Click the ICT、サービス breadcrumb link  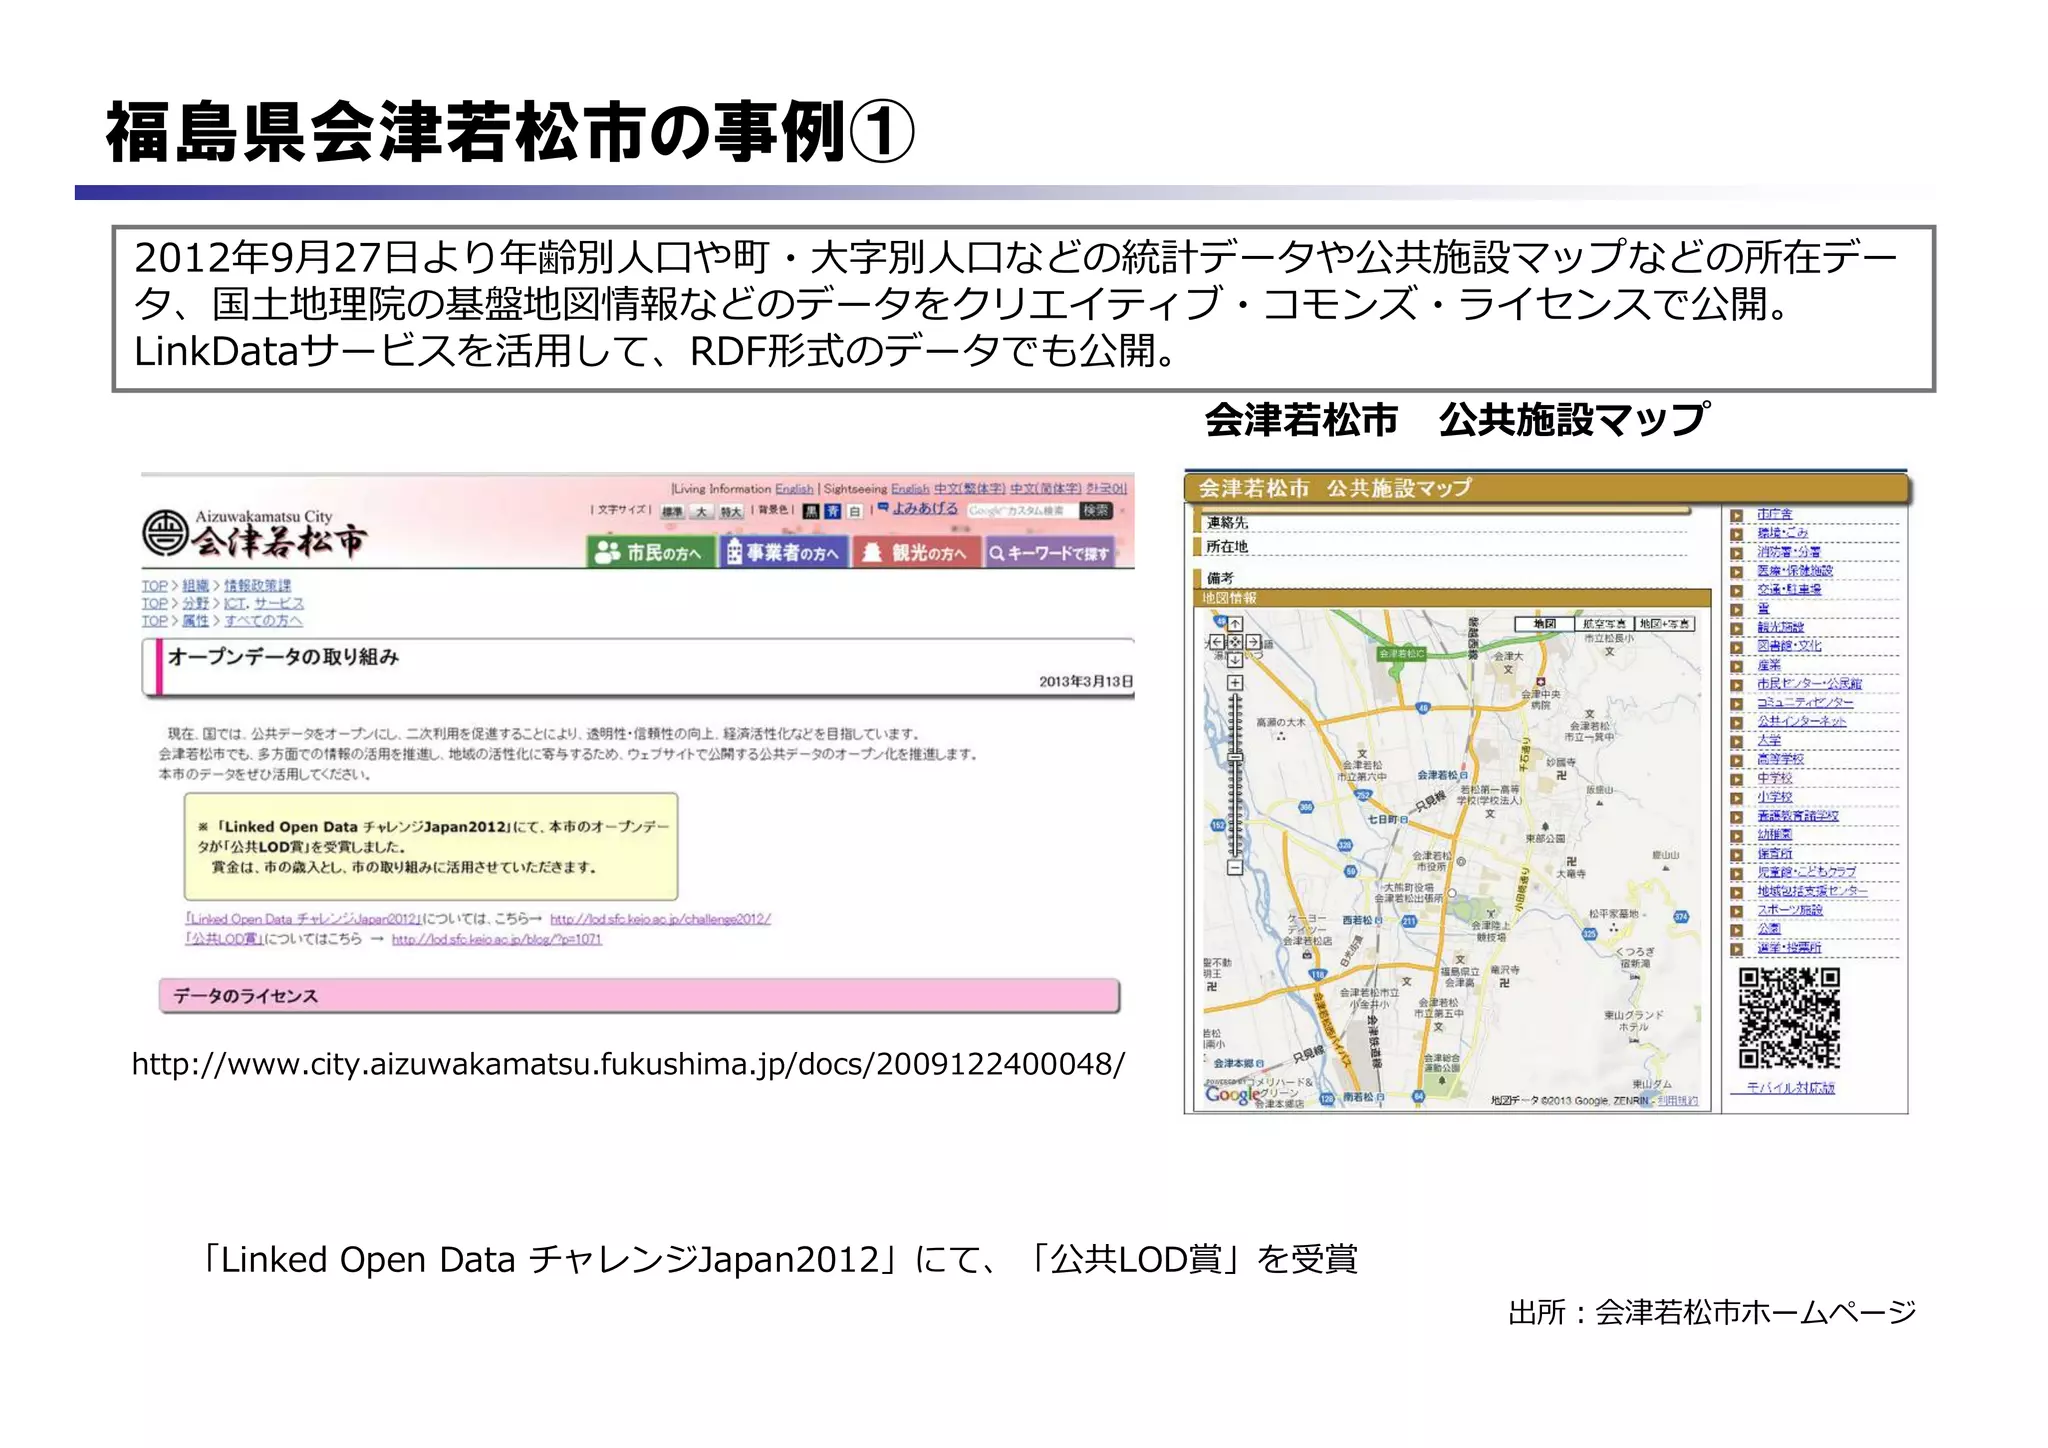pos(263,604)
